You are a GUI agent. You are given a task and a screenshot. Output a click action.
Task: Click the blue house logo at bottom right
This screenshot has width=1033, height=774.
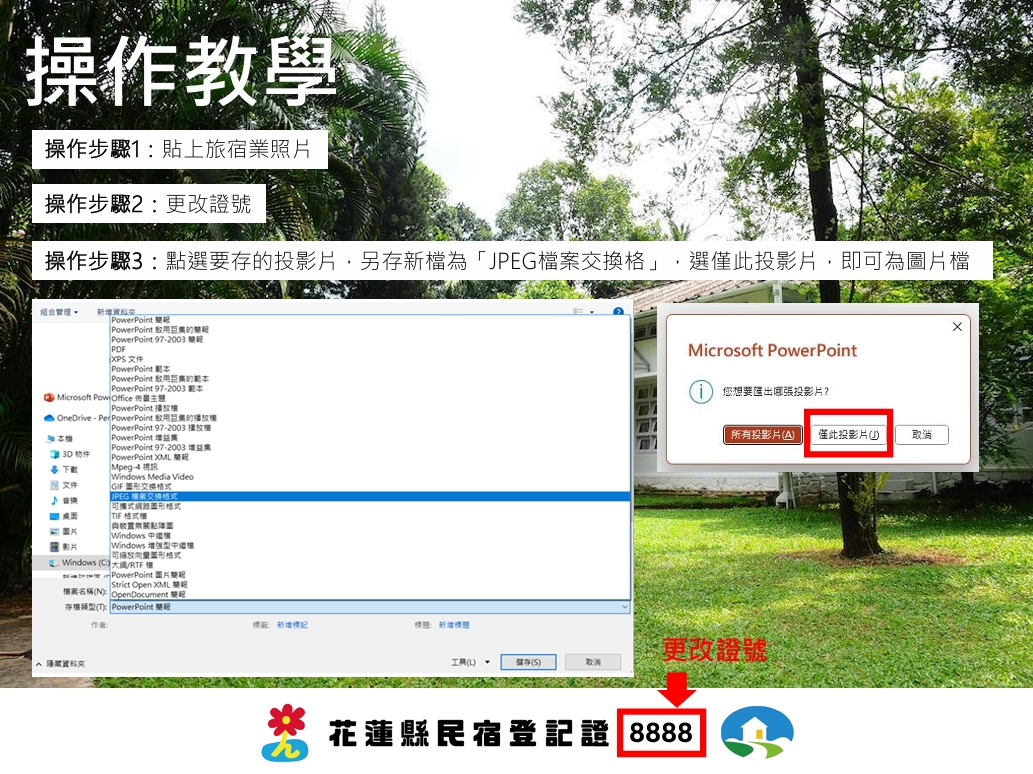coord(757,733)
